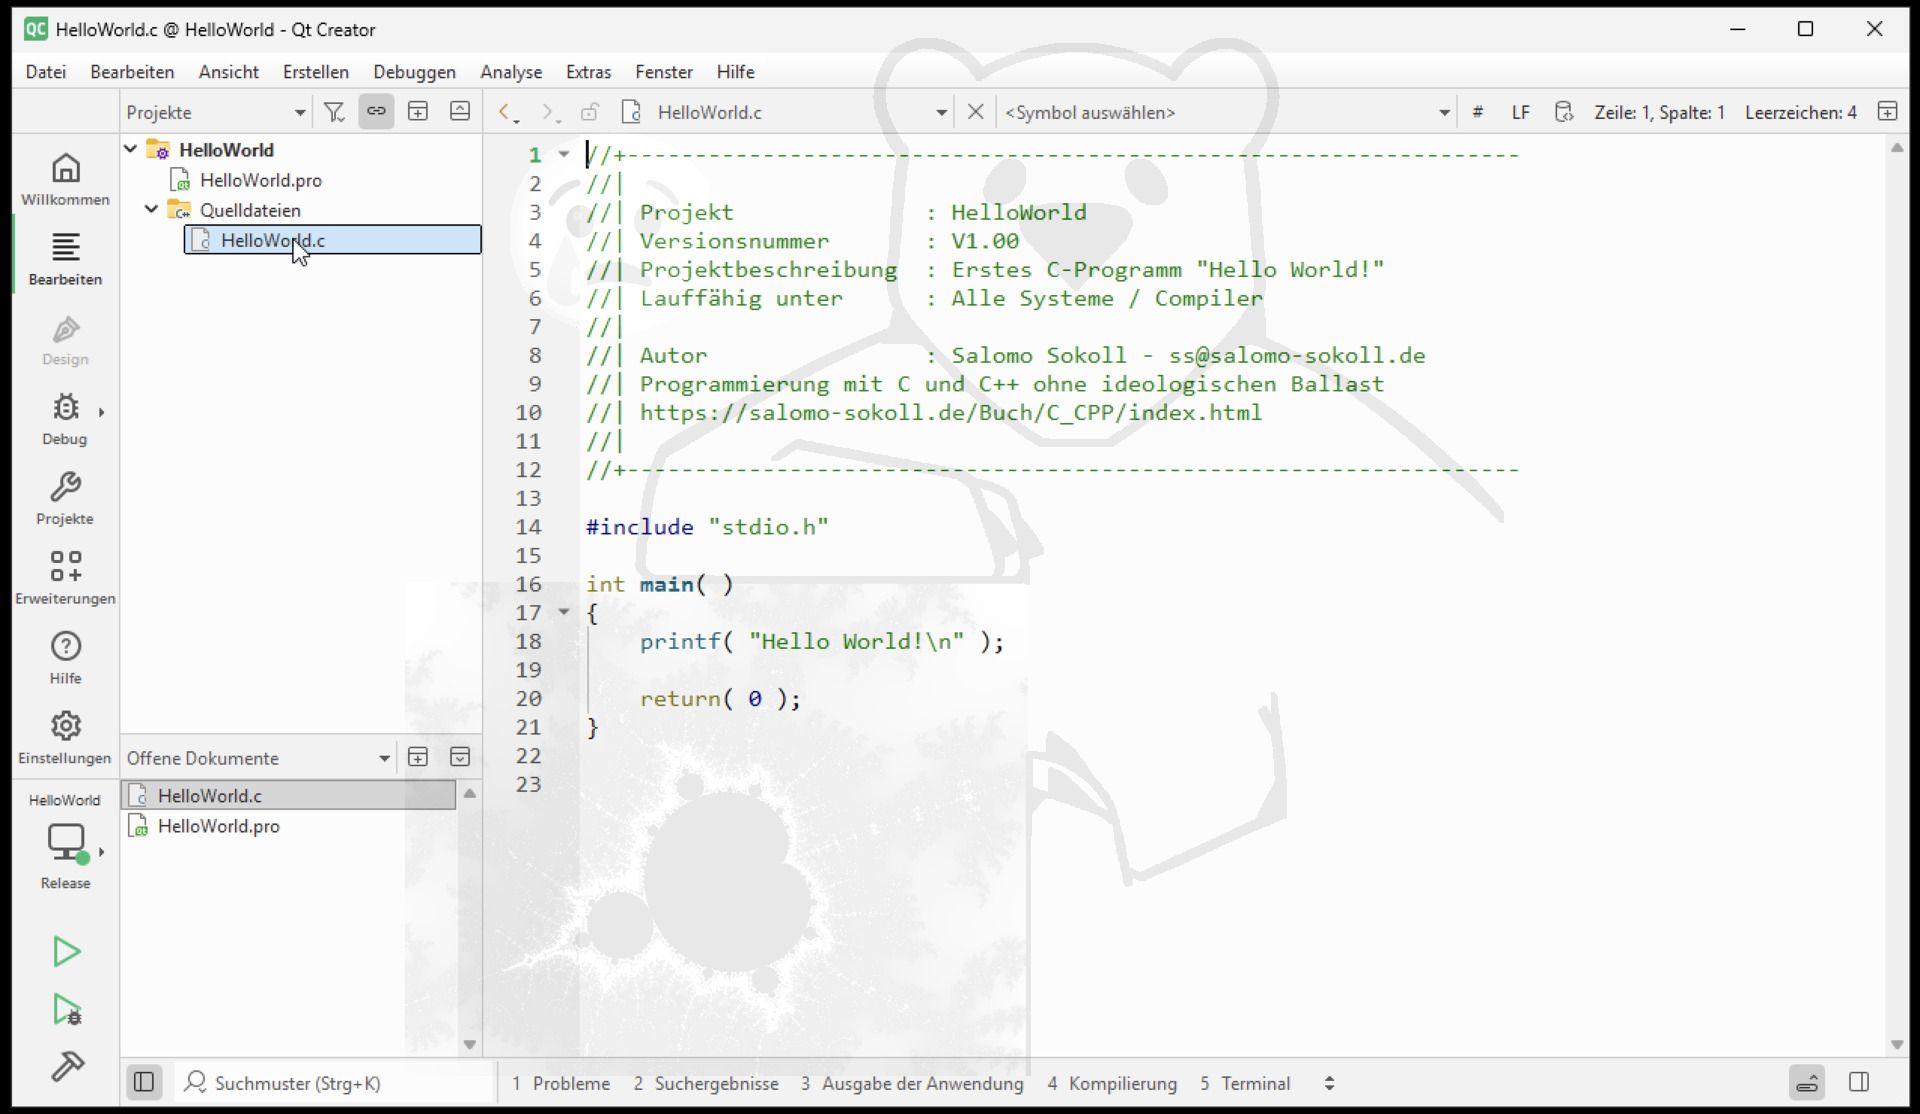The height and width of the screenshot is (1114, 1920).
Task: Show the Kompilierung output pane
Action: point(1112,1083)
